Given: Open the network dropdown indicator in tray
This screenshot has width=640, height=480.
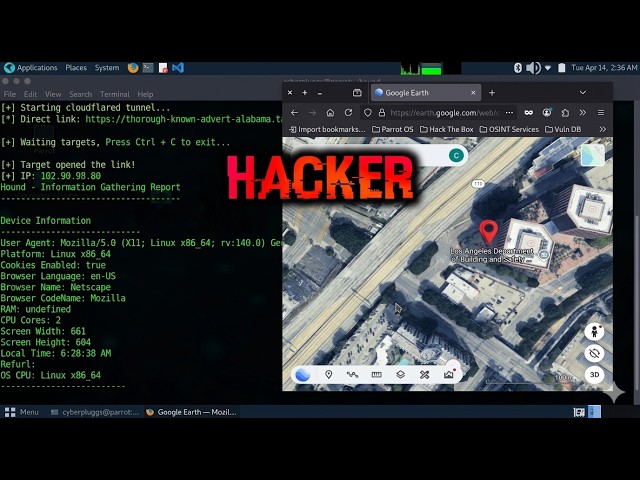Looking at the screenshot, I should [x=548, y=68].
